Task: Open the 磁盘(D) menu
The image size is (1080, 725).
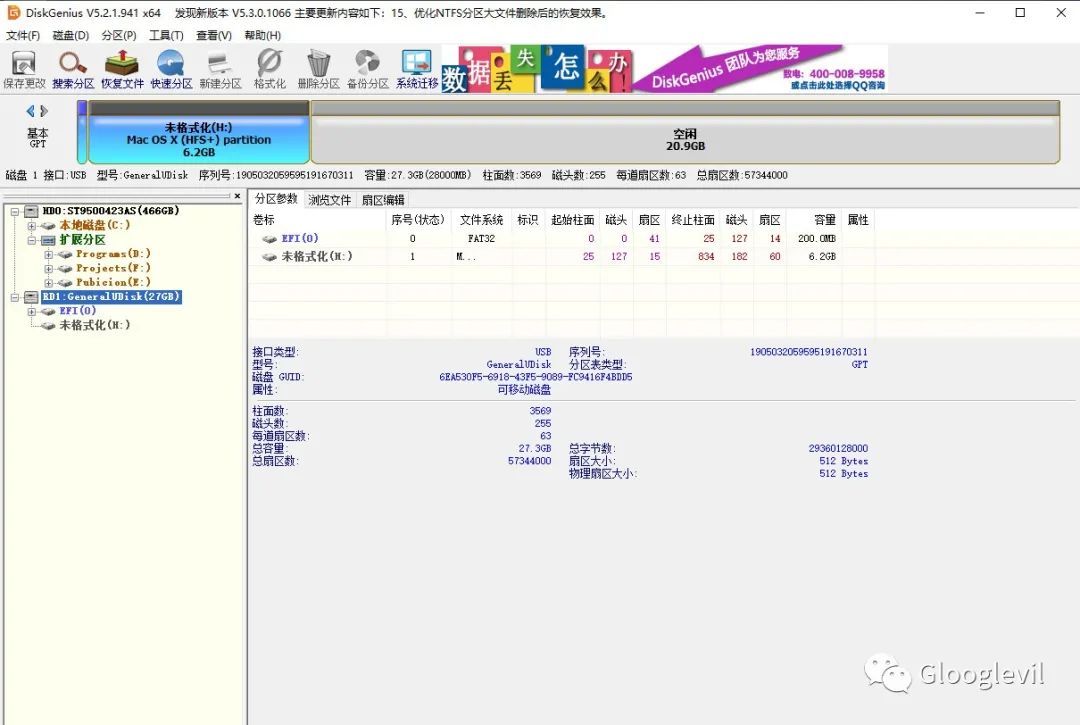Action: click(71, 35)
